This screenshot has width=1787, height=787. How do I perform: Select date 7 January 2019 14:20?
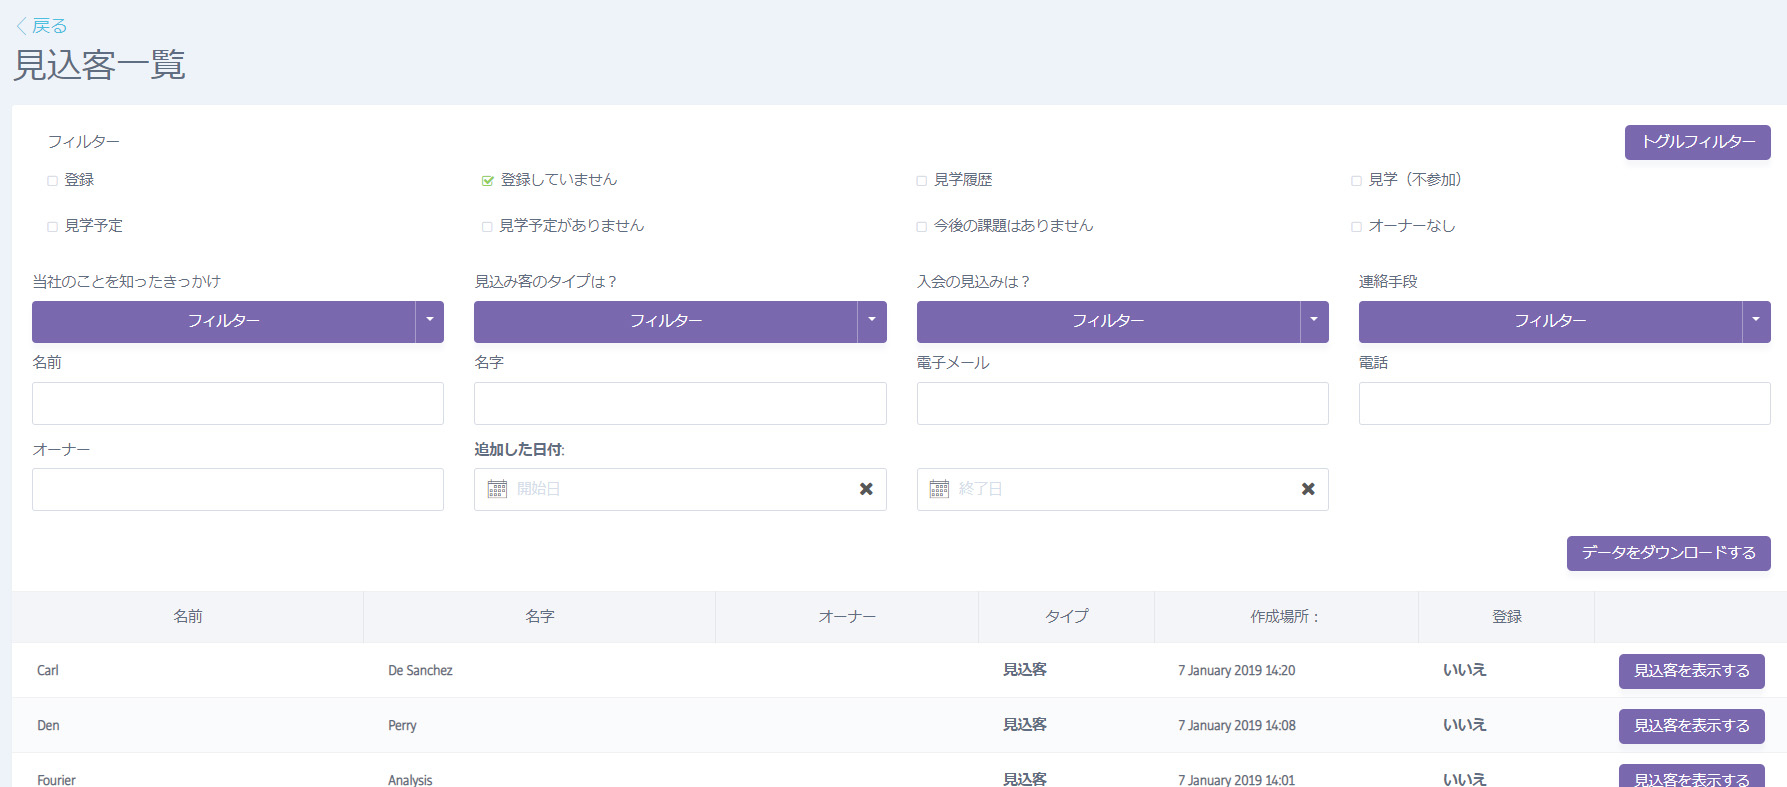[1236, 671]
